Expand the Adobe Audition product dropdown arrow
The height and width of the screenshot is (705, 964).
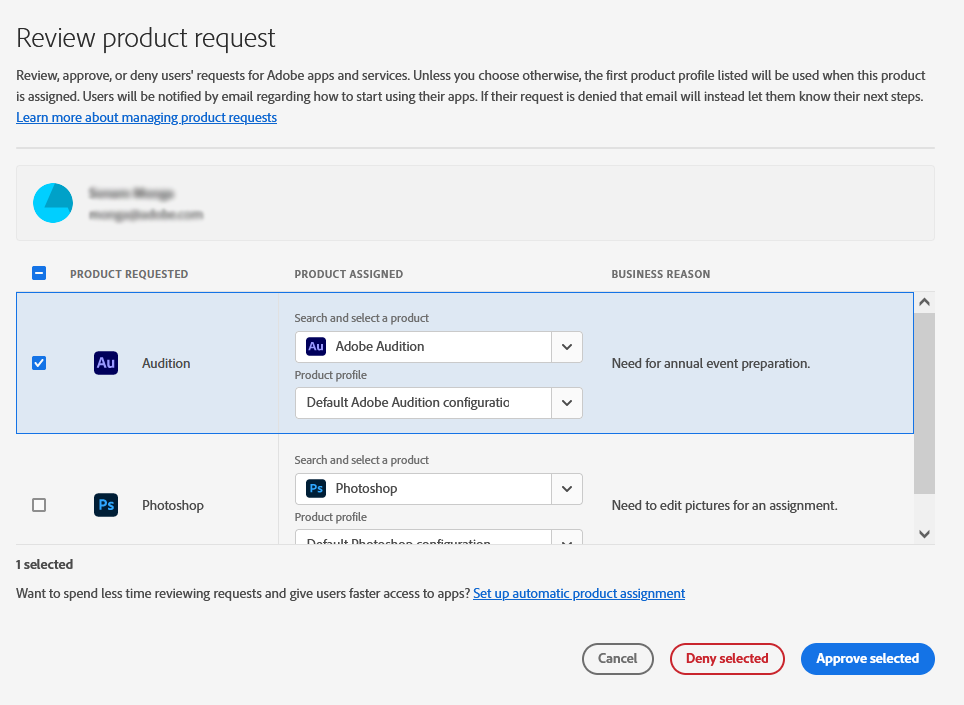567,346
